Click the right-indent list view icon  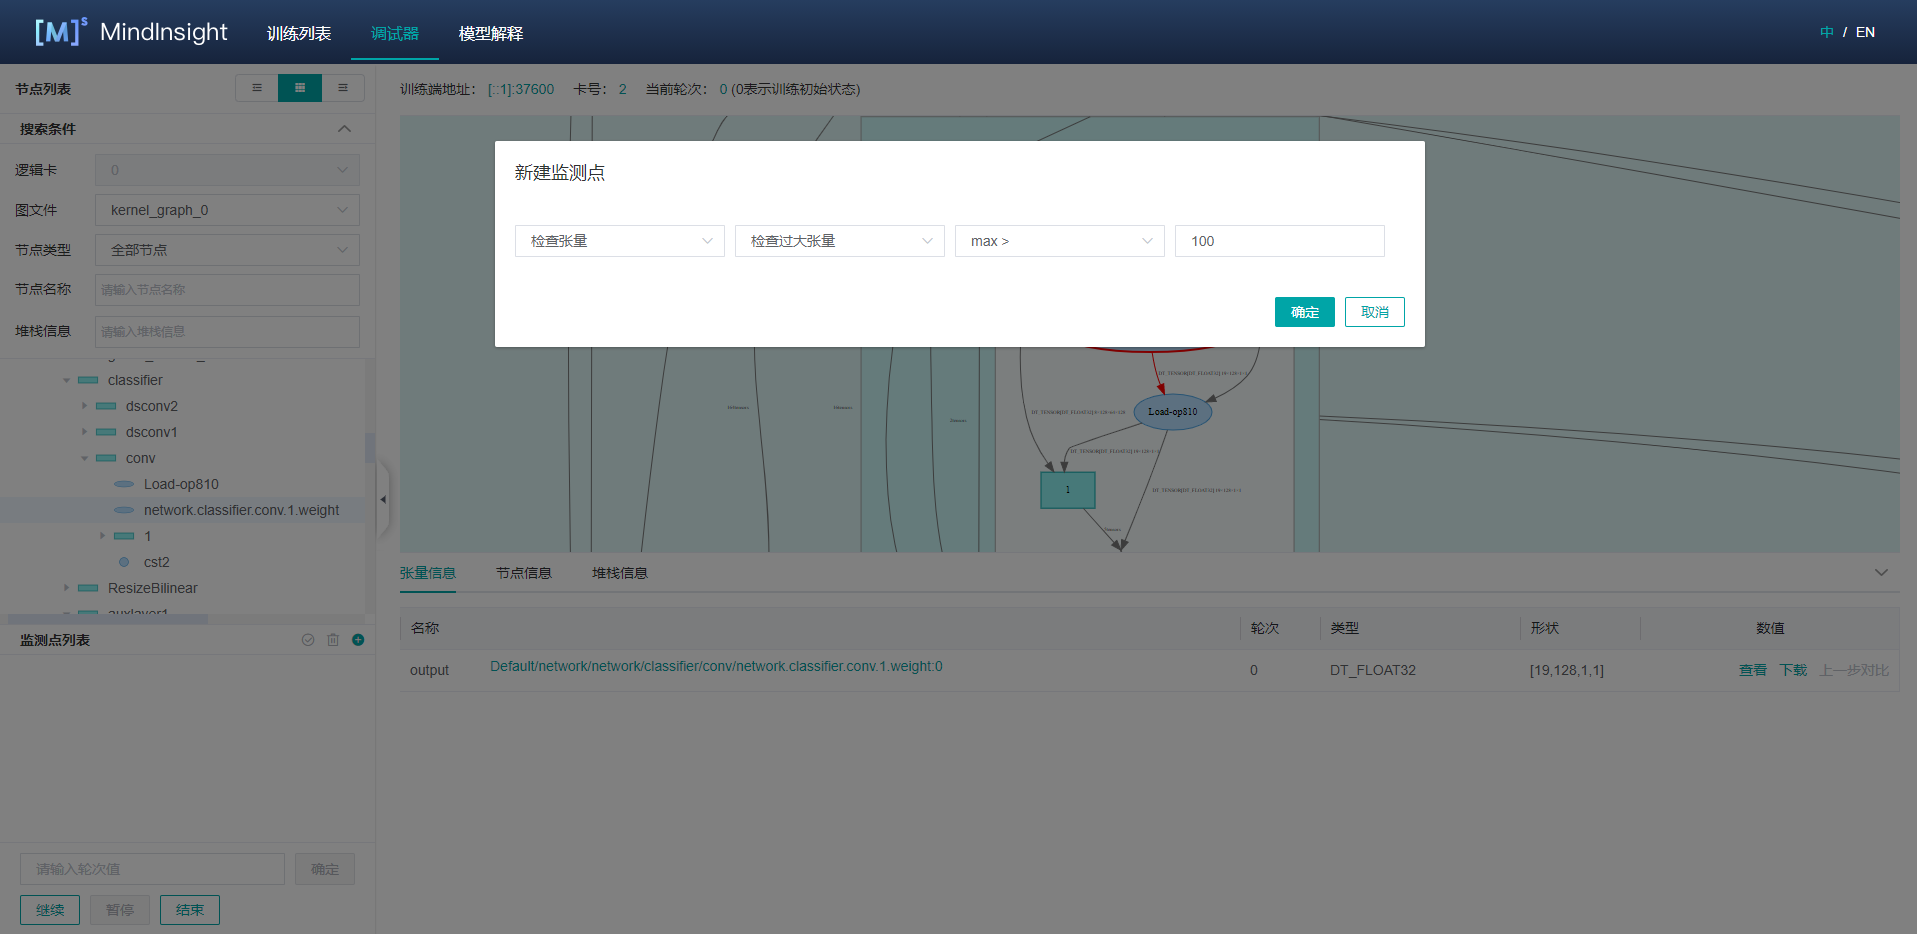(343, 88)
